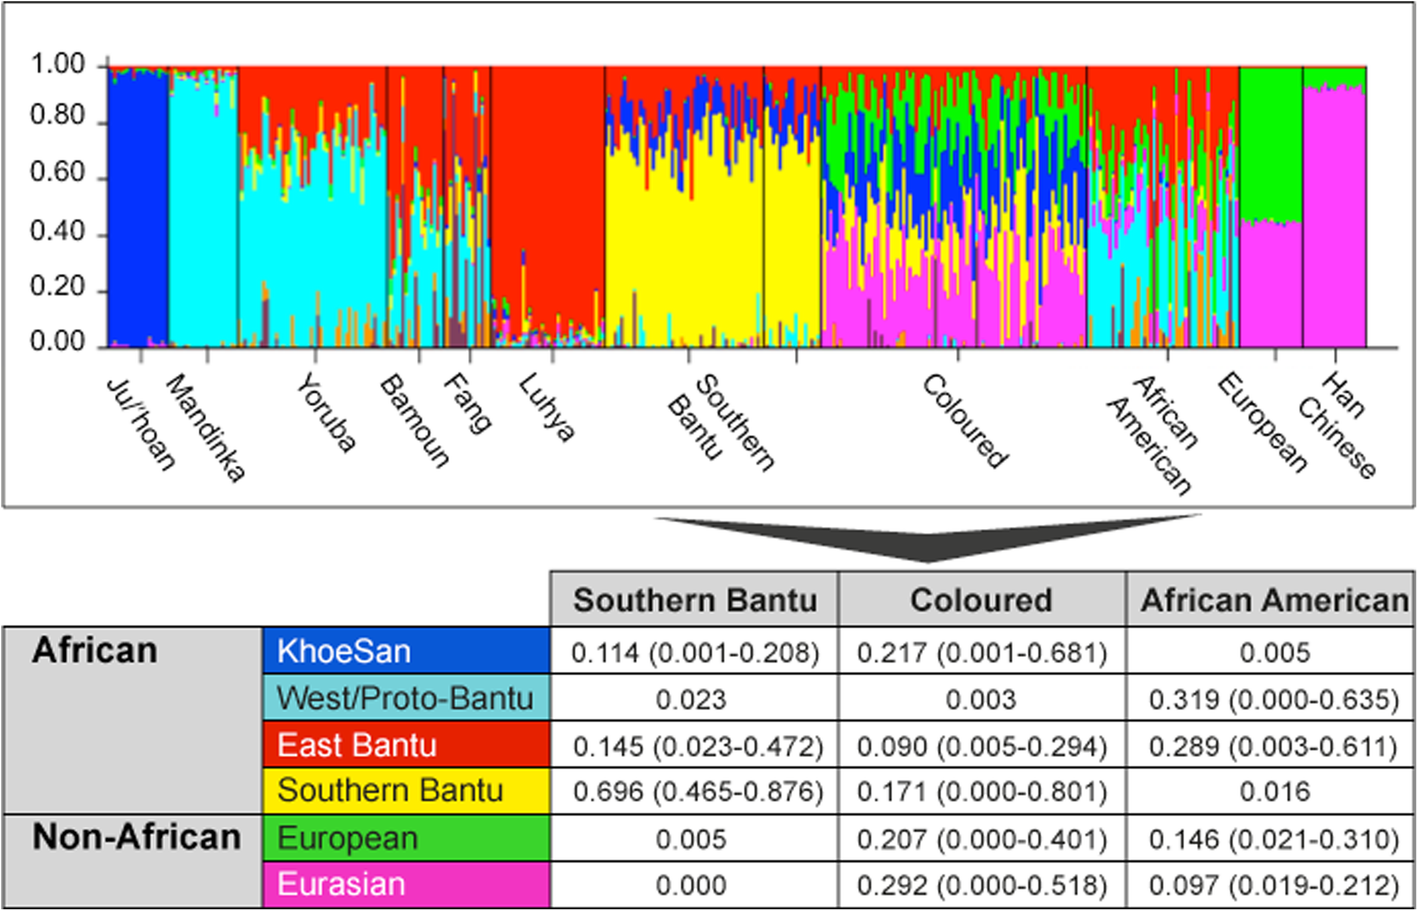Choose the yellow Southern Bantu legend cell
Image resolution: width=1418 pixels, height=911 pixels.
click(406, 791)
